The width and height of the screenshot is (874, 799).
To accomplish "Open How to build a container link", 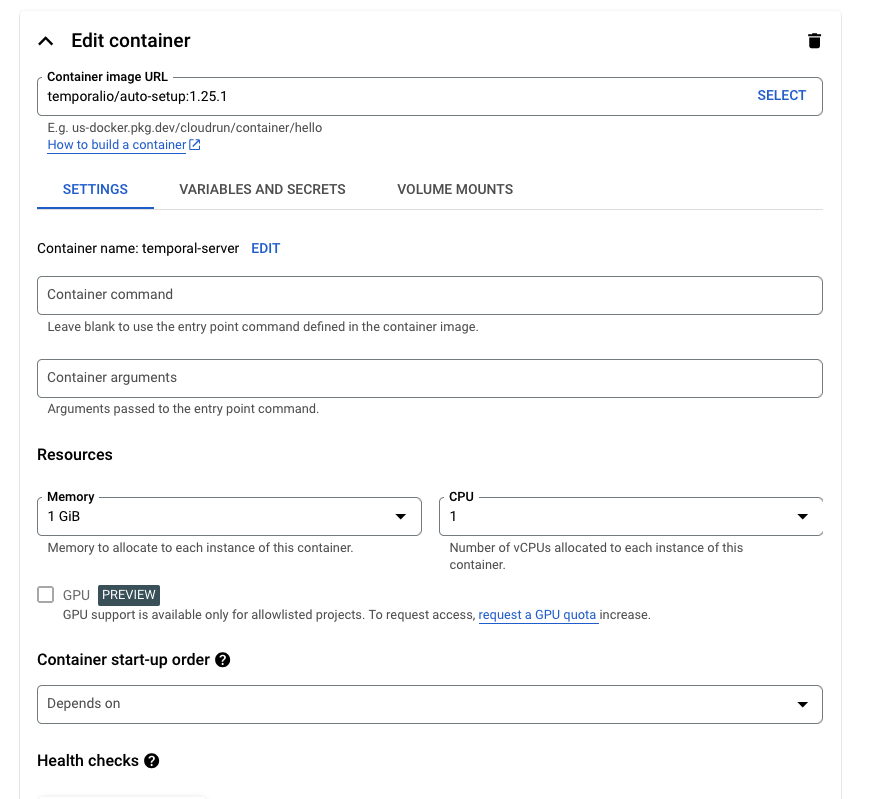I will click(116, 145).
